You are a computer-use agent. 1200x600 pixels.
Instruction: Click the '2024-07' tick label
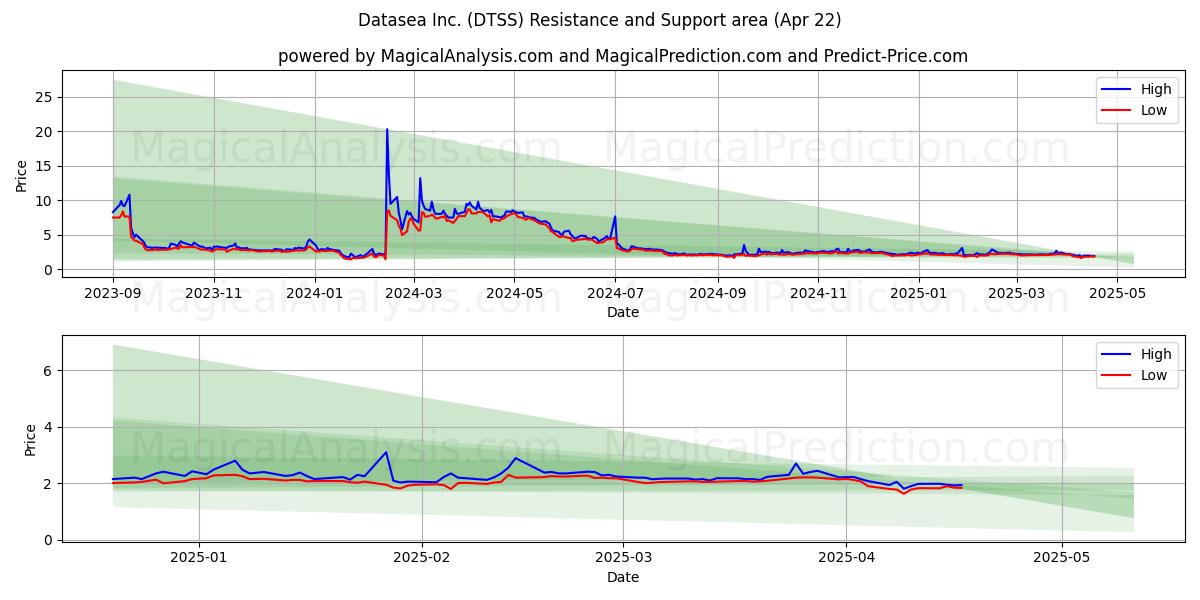point(615,293)
